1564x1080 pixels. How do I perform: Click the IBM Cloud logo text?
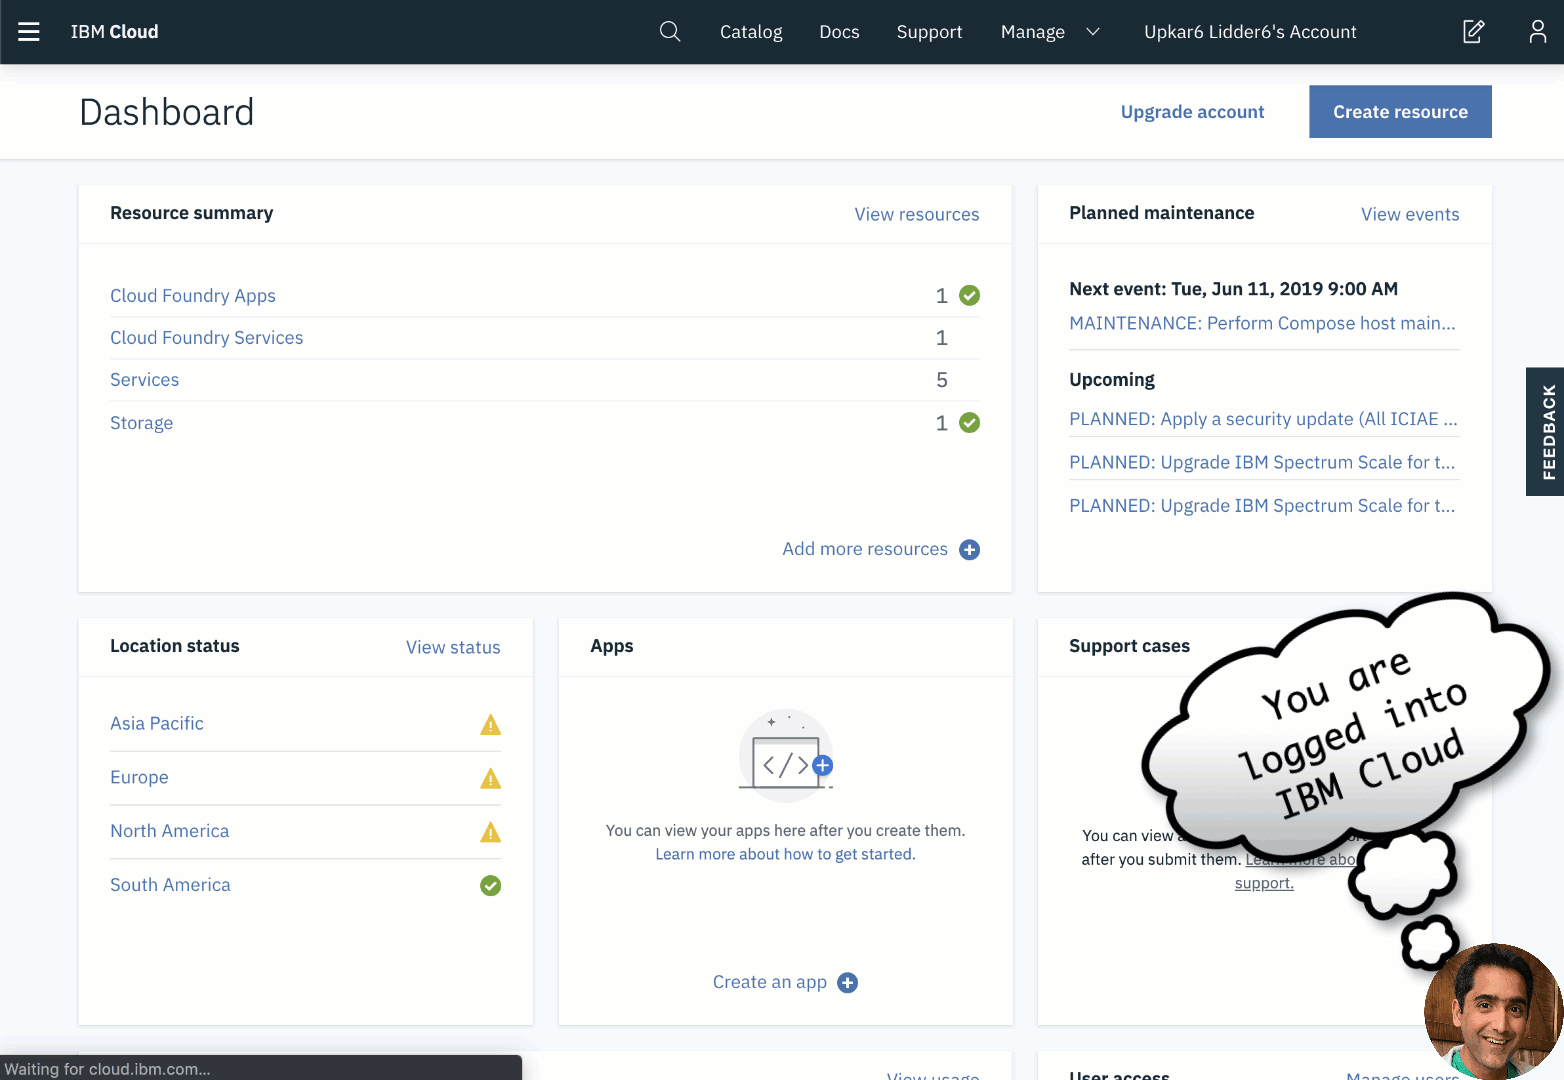[114, 32]
